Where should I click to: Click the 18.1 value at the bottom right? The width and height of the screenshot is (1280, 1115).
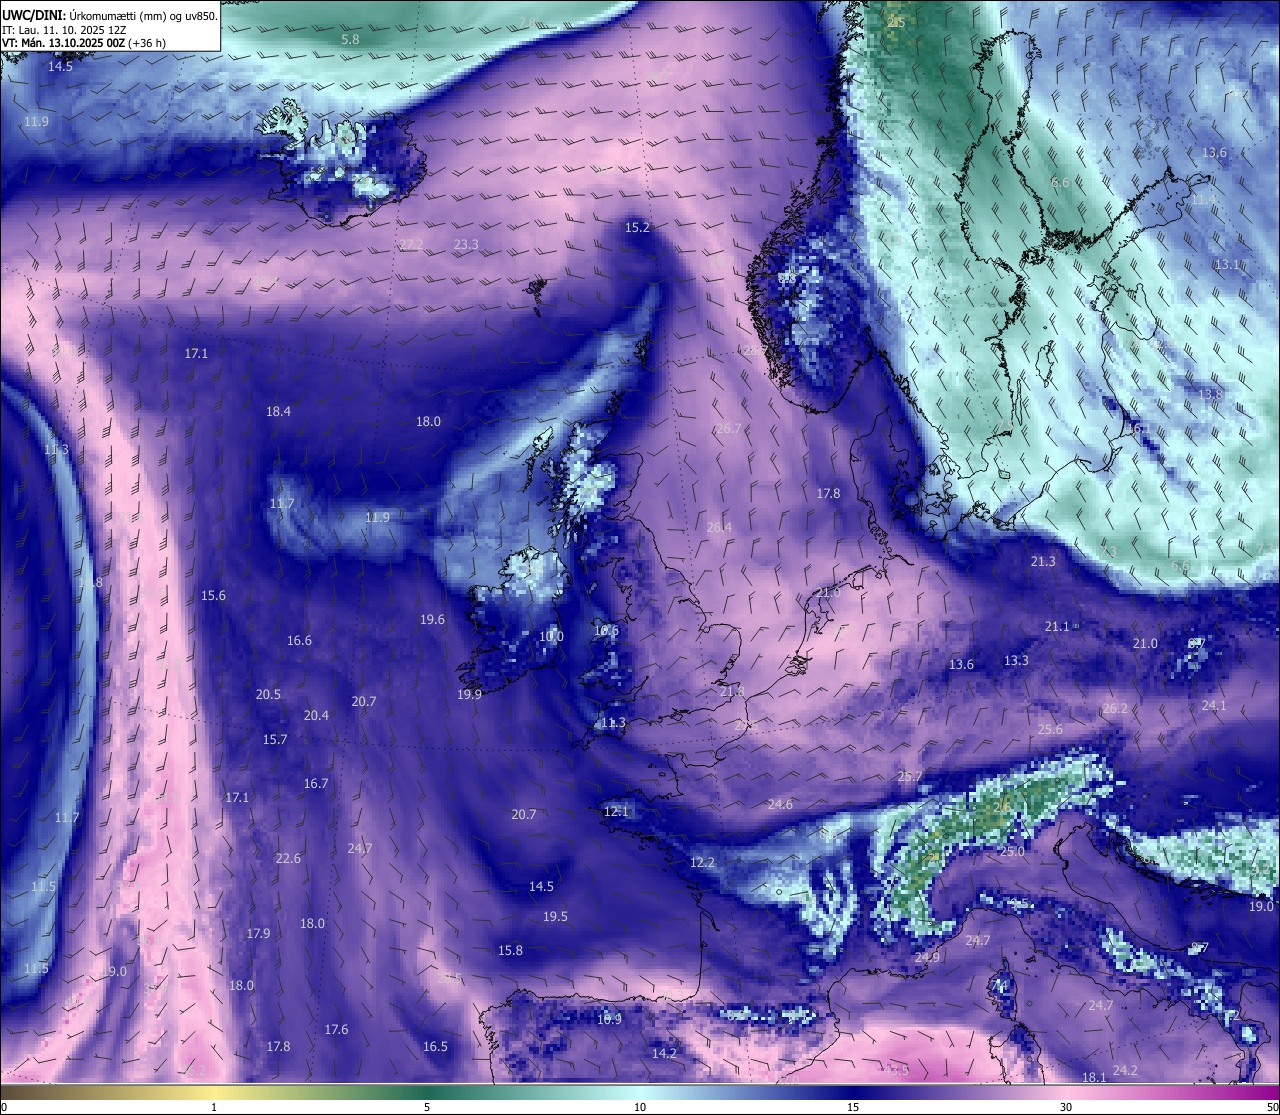tap(1094, 1077)
